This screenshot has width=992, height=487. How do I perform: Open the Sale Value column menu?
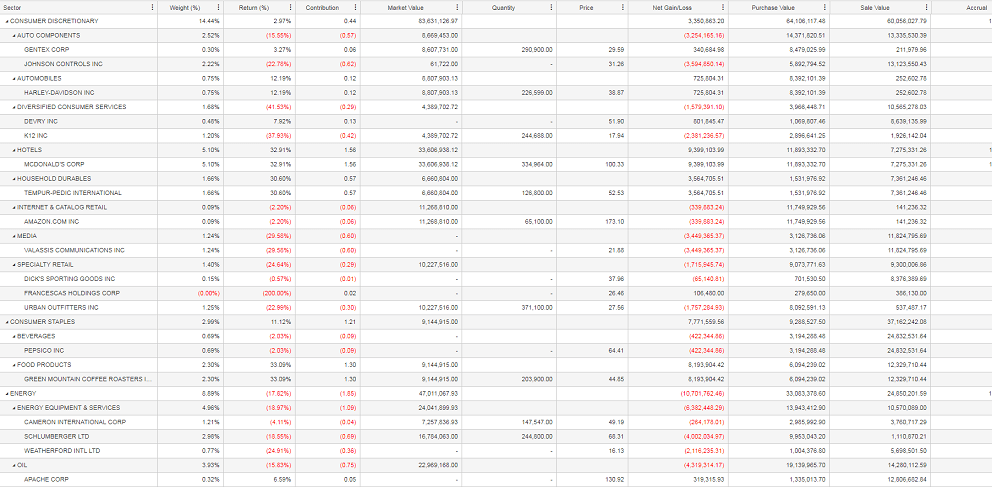(x=926, y=8)
